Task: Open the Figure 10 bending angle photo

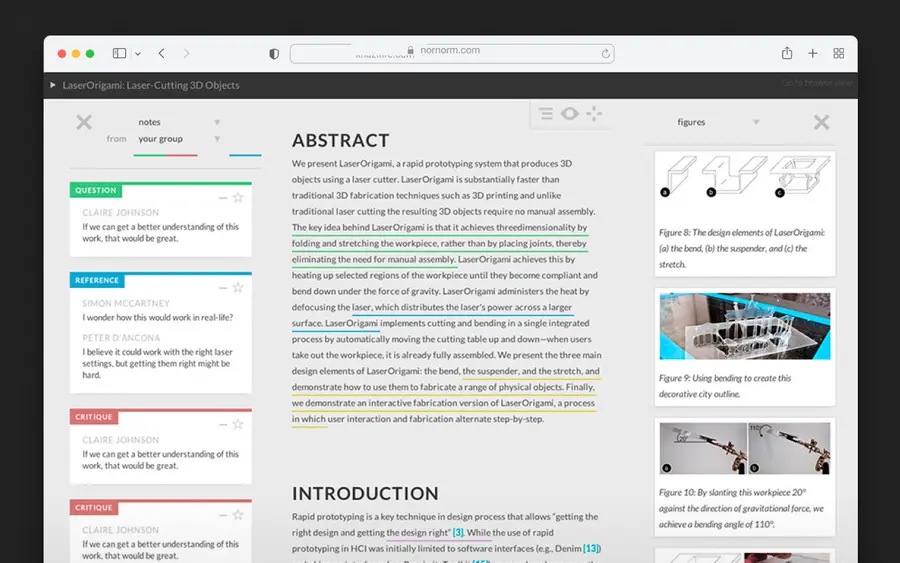Action: [744, 448]
